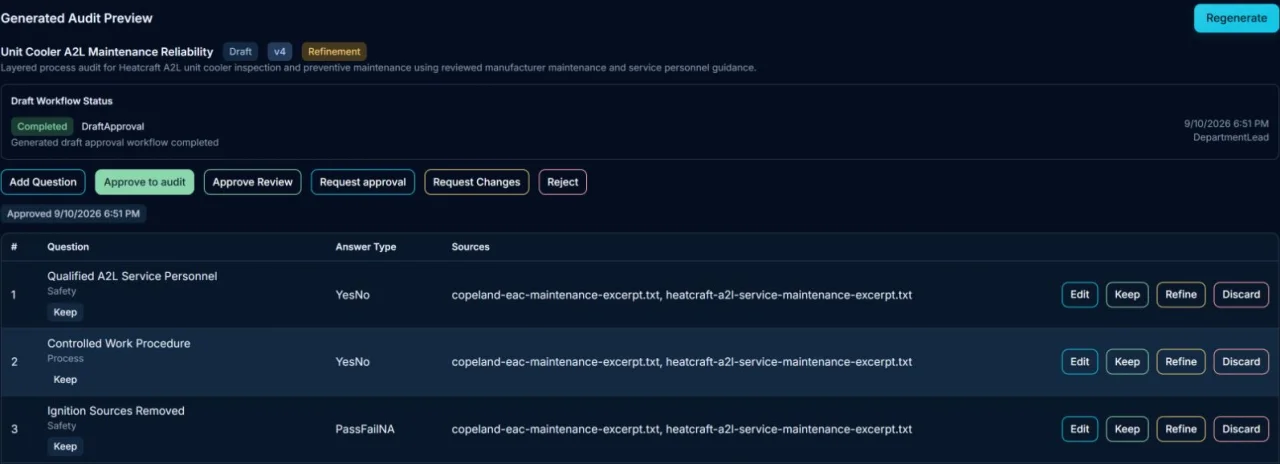Click Approve to audit button
The width and height of the screenshot is (1280, 464).
pyautogui.click(x=145, y=182)
